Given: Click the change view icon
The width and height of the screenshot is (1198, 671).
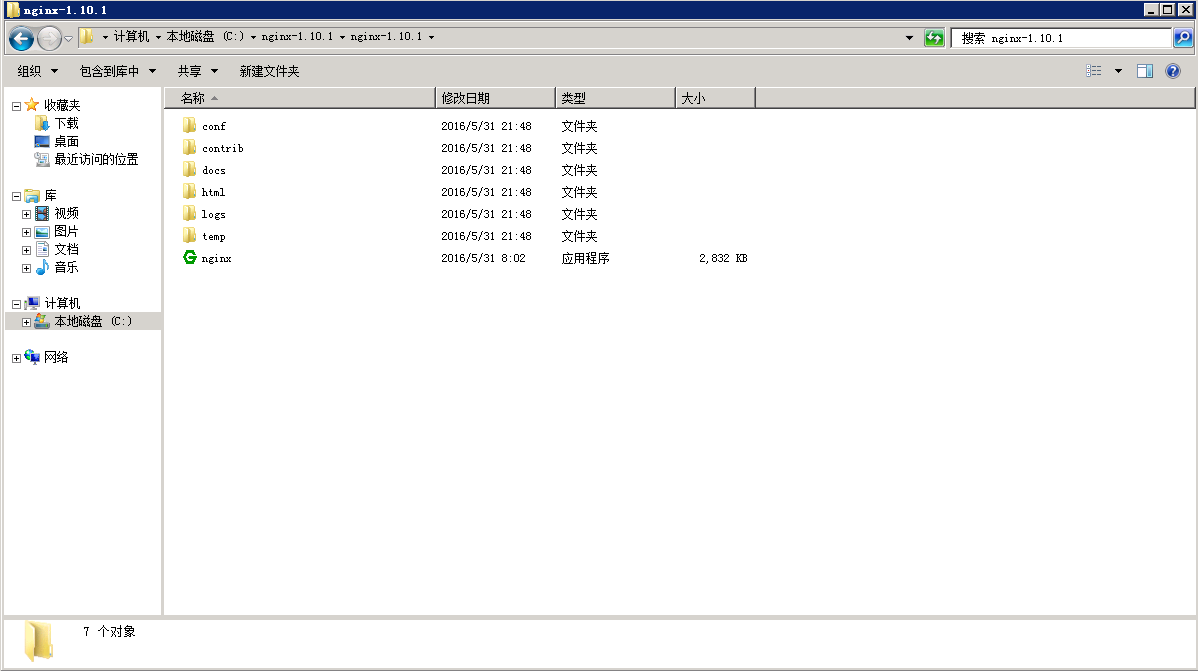Looking at the screenshot, I should (x=1093, y=71).
